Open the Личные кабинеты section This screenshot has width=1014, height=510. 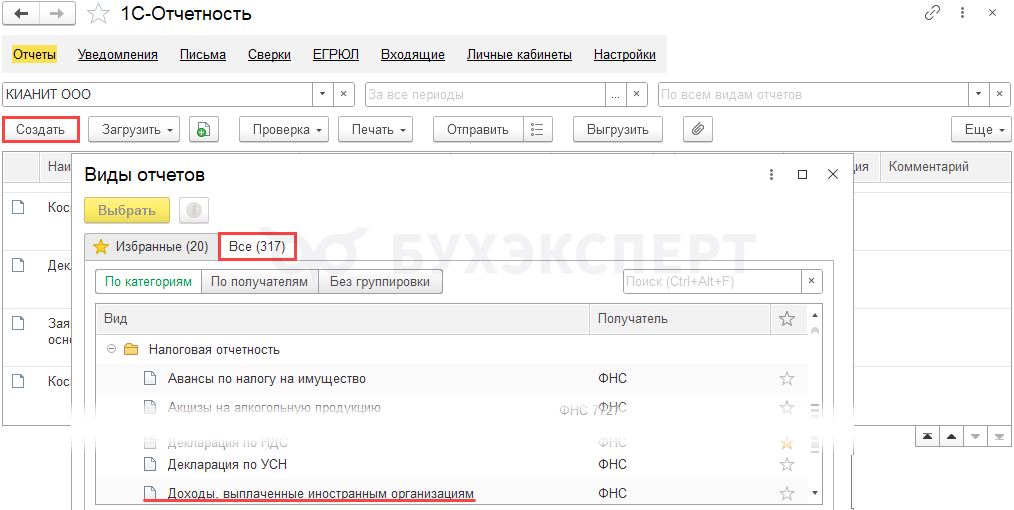tap(519, 55)
